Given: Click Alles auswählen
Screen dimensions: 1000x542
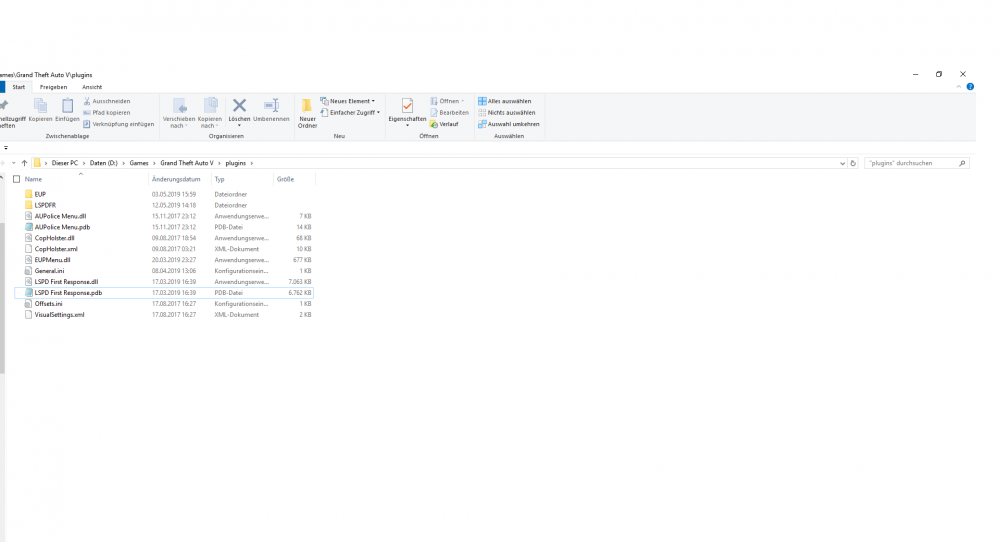Looking at the screenshot, I should pyautogui.click(x=504, y=101).
